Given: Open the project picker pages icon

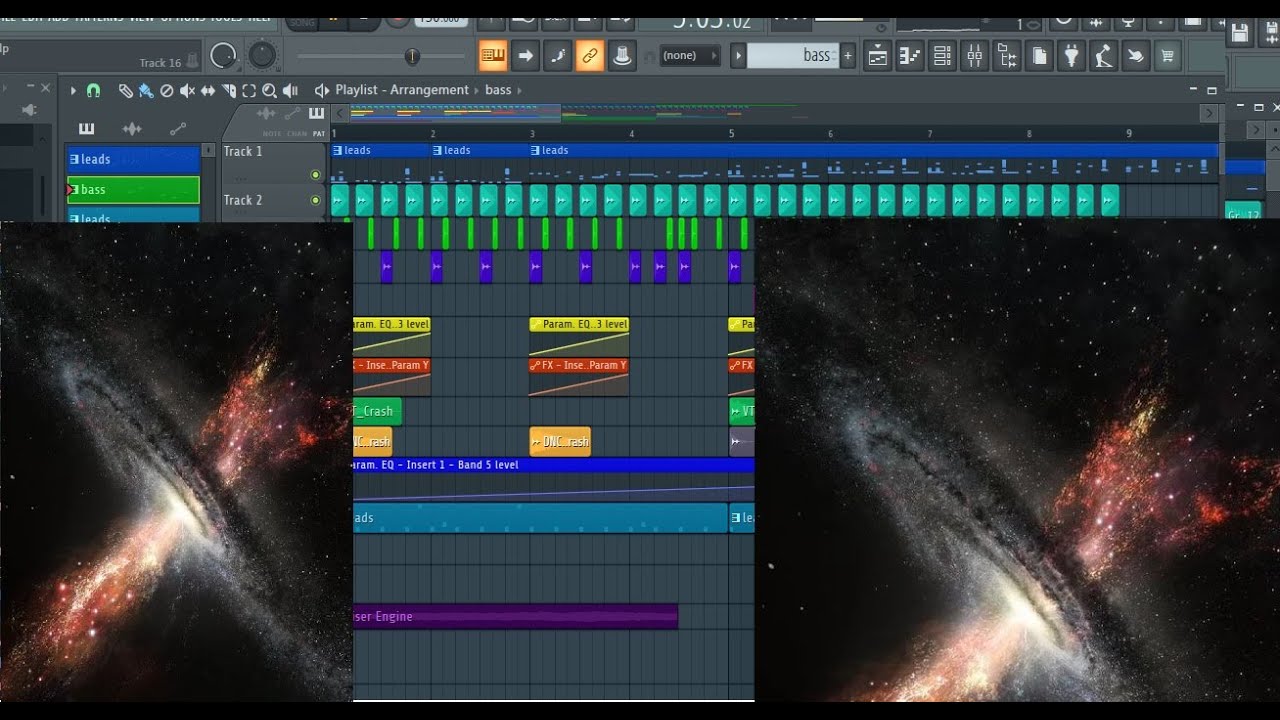Looking at the screenshot, I should (x=1039, y=56).
